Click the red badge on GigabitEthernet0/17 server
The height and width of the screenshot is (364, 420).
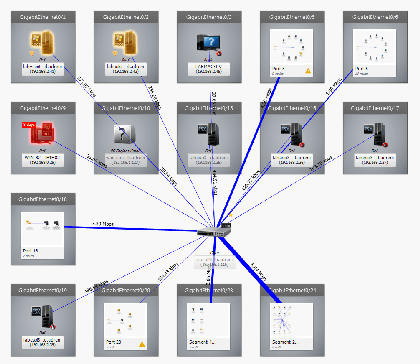[x=385, y=144]
